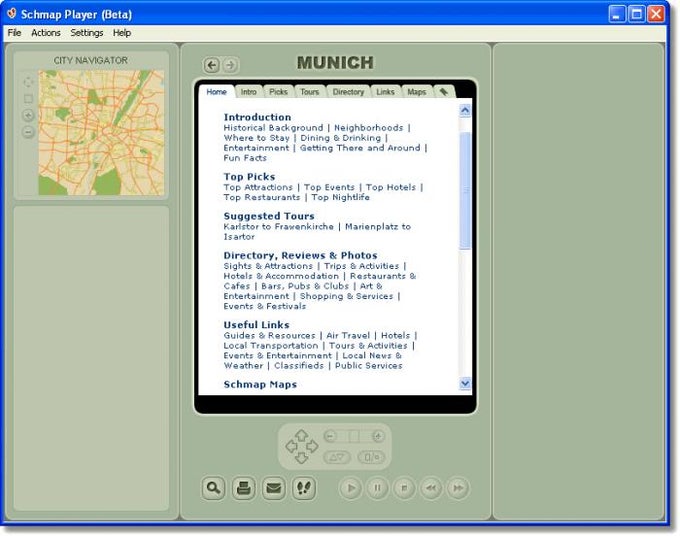Click the email envelope button
The width and height of the screenshot is (680, 536).
(274, 488)
